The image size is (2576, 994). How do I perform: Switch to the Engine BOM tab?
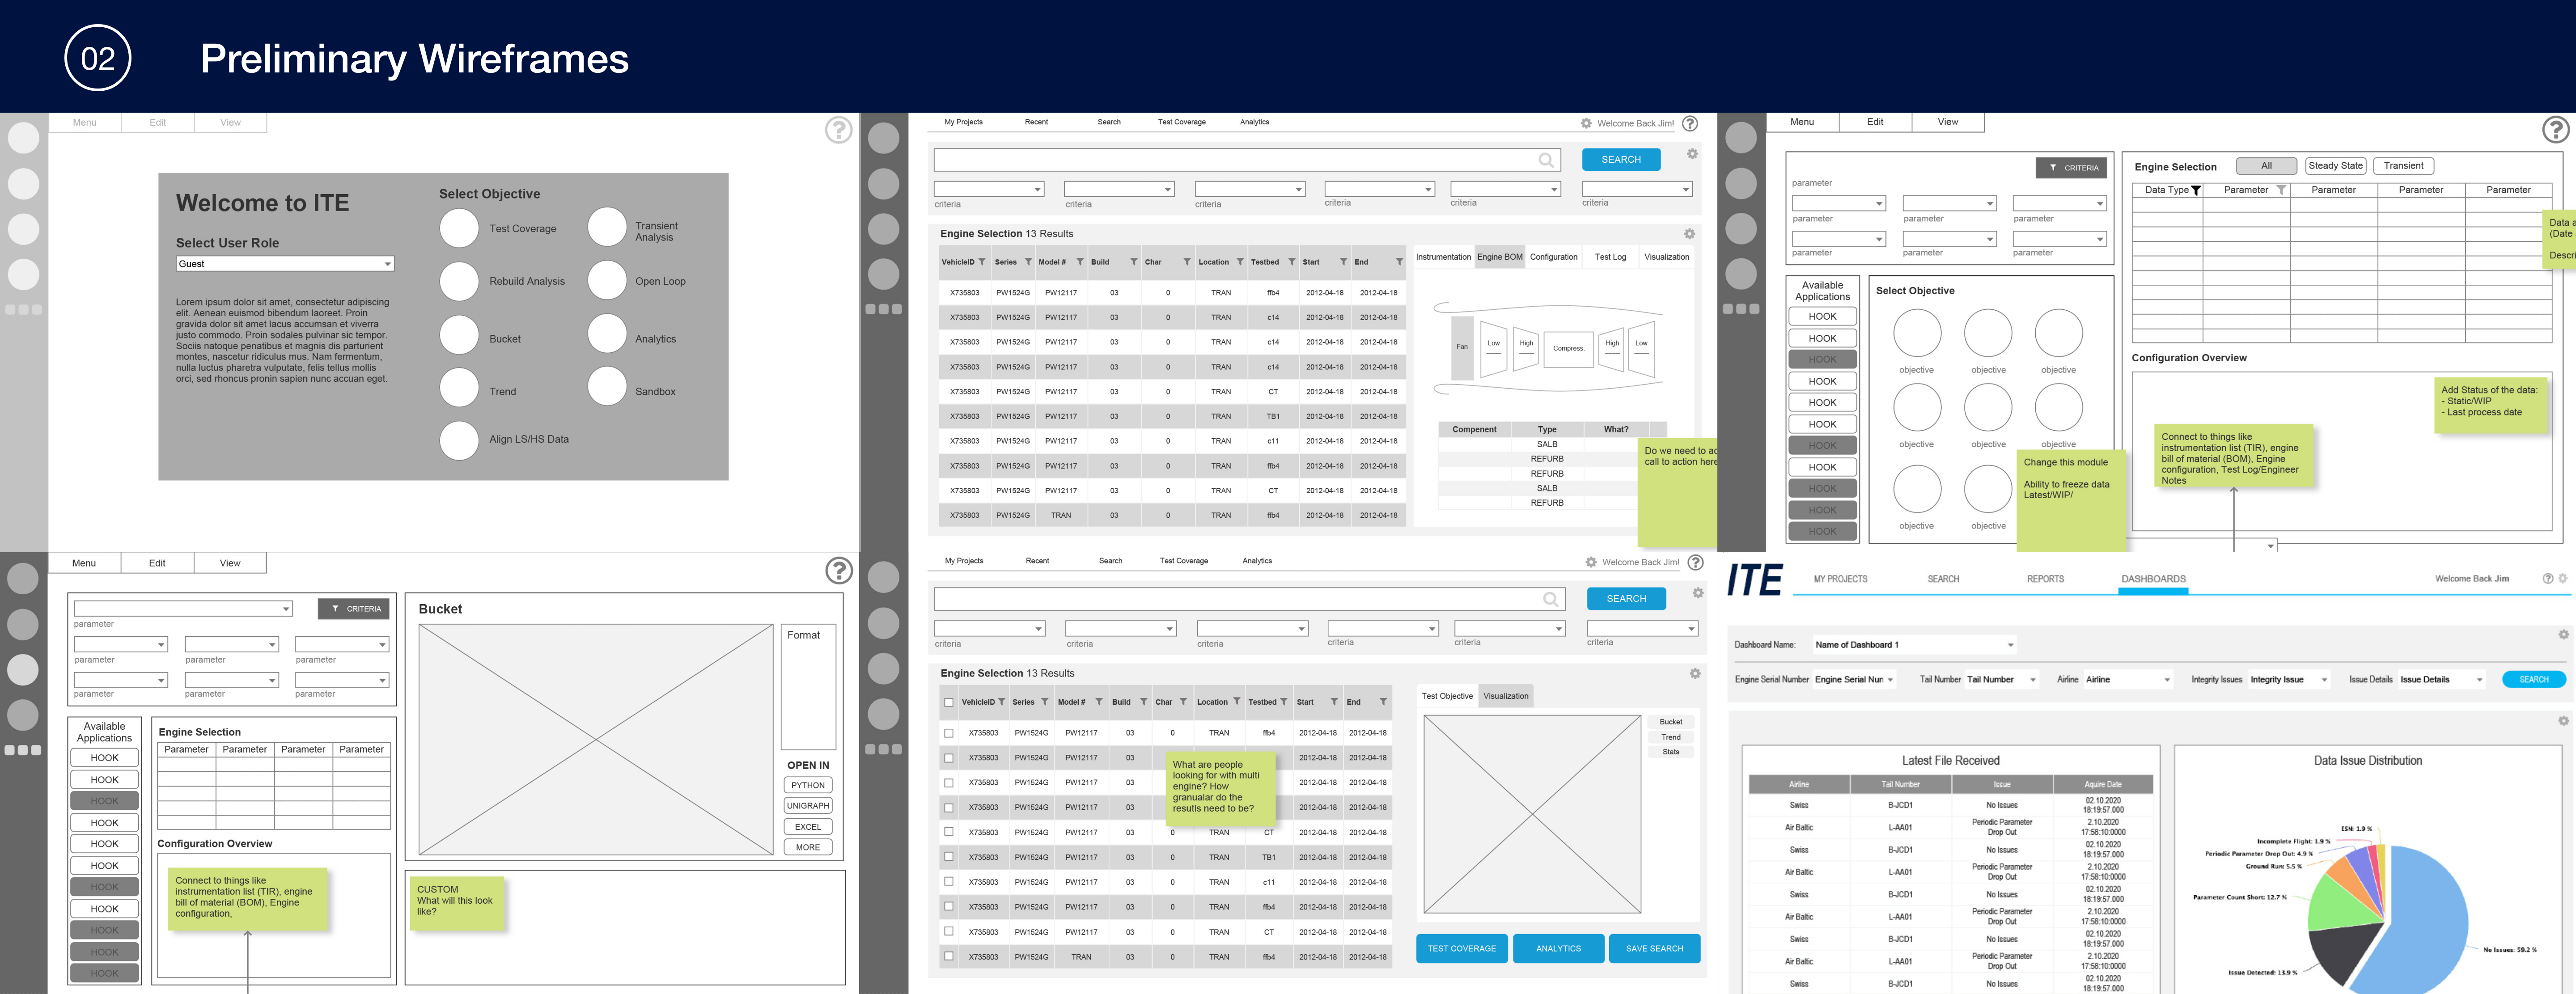tap(1499, 257)
